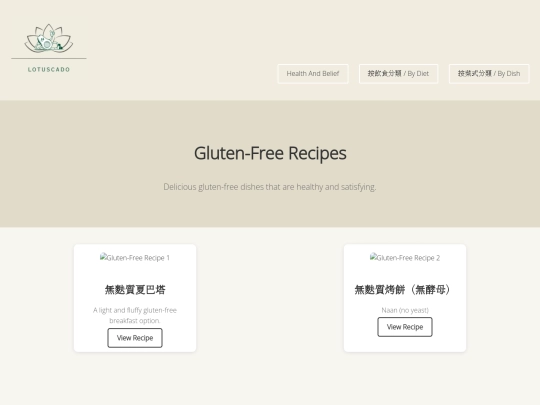The width and height of the screenshot is (540, 405).
Task: Click the Gluten-Free Recipe 2 broken image
Action: tap(405, 258)
